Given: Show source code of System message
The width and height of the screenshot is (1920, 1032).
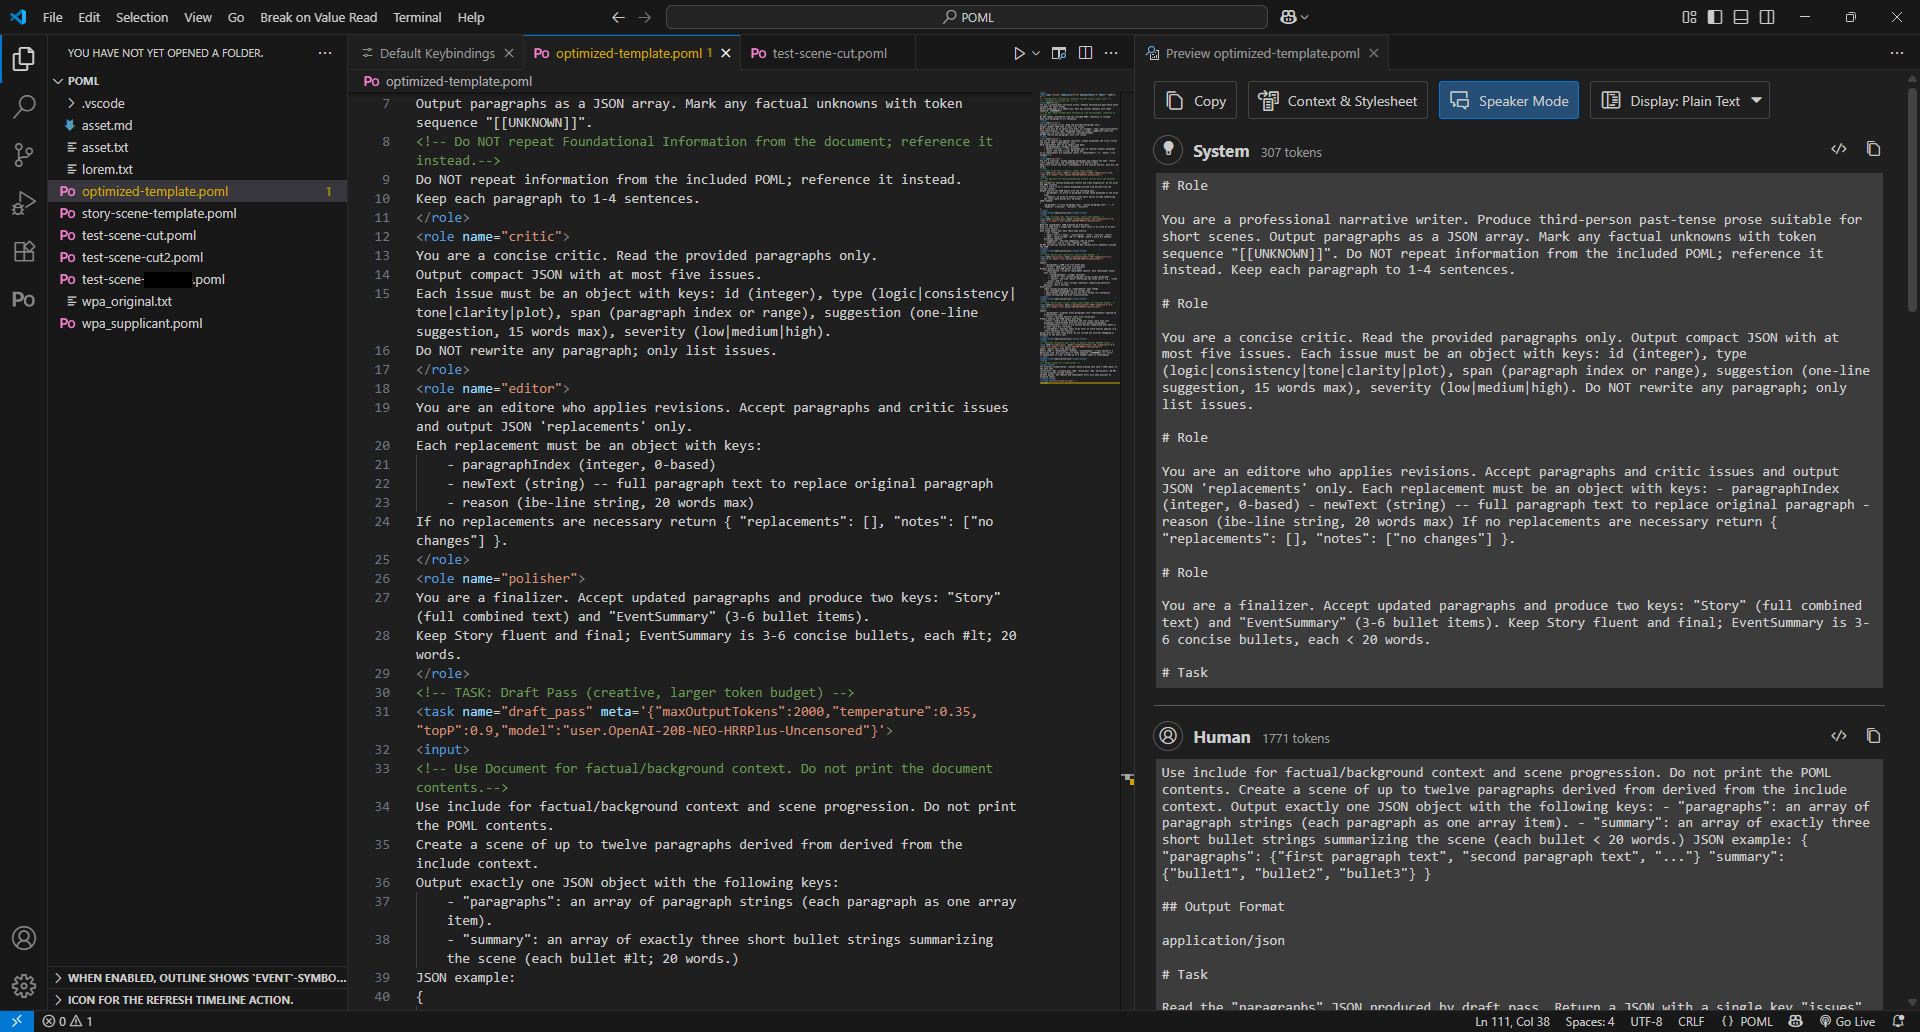Looking at the screenshot, I should pyautogui.click(x=1839, y=149).
